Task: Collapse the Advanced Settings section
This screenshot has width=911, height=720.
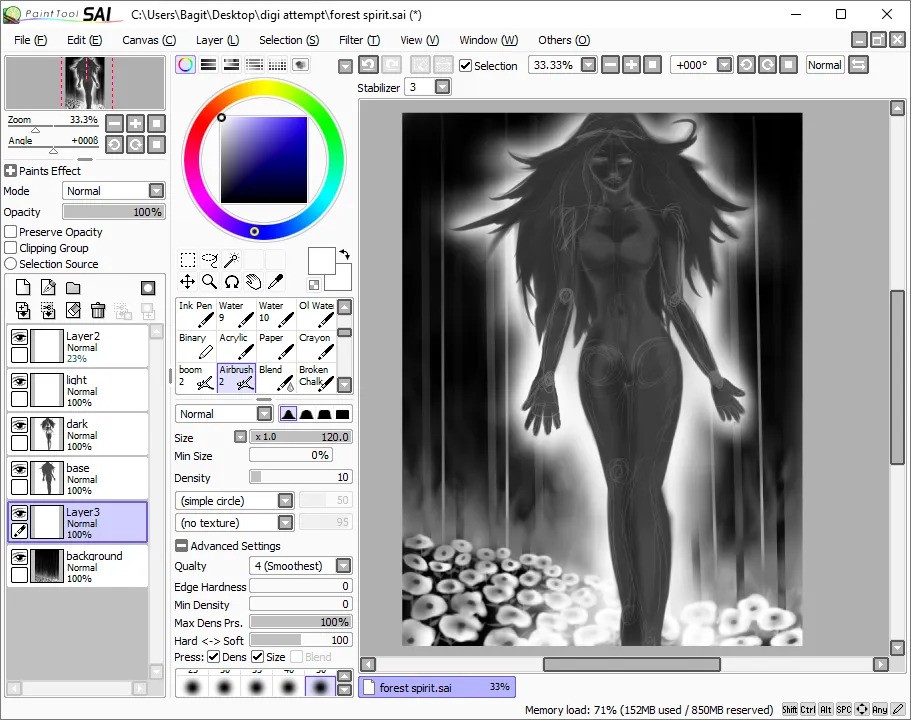Action: tap(181, 546)
